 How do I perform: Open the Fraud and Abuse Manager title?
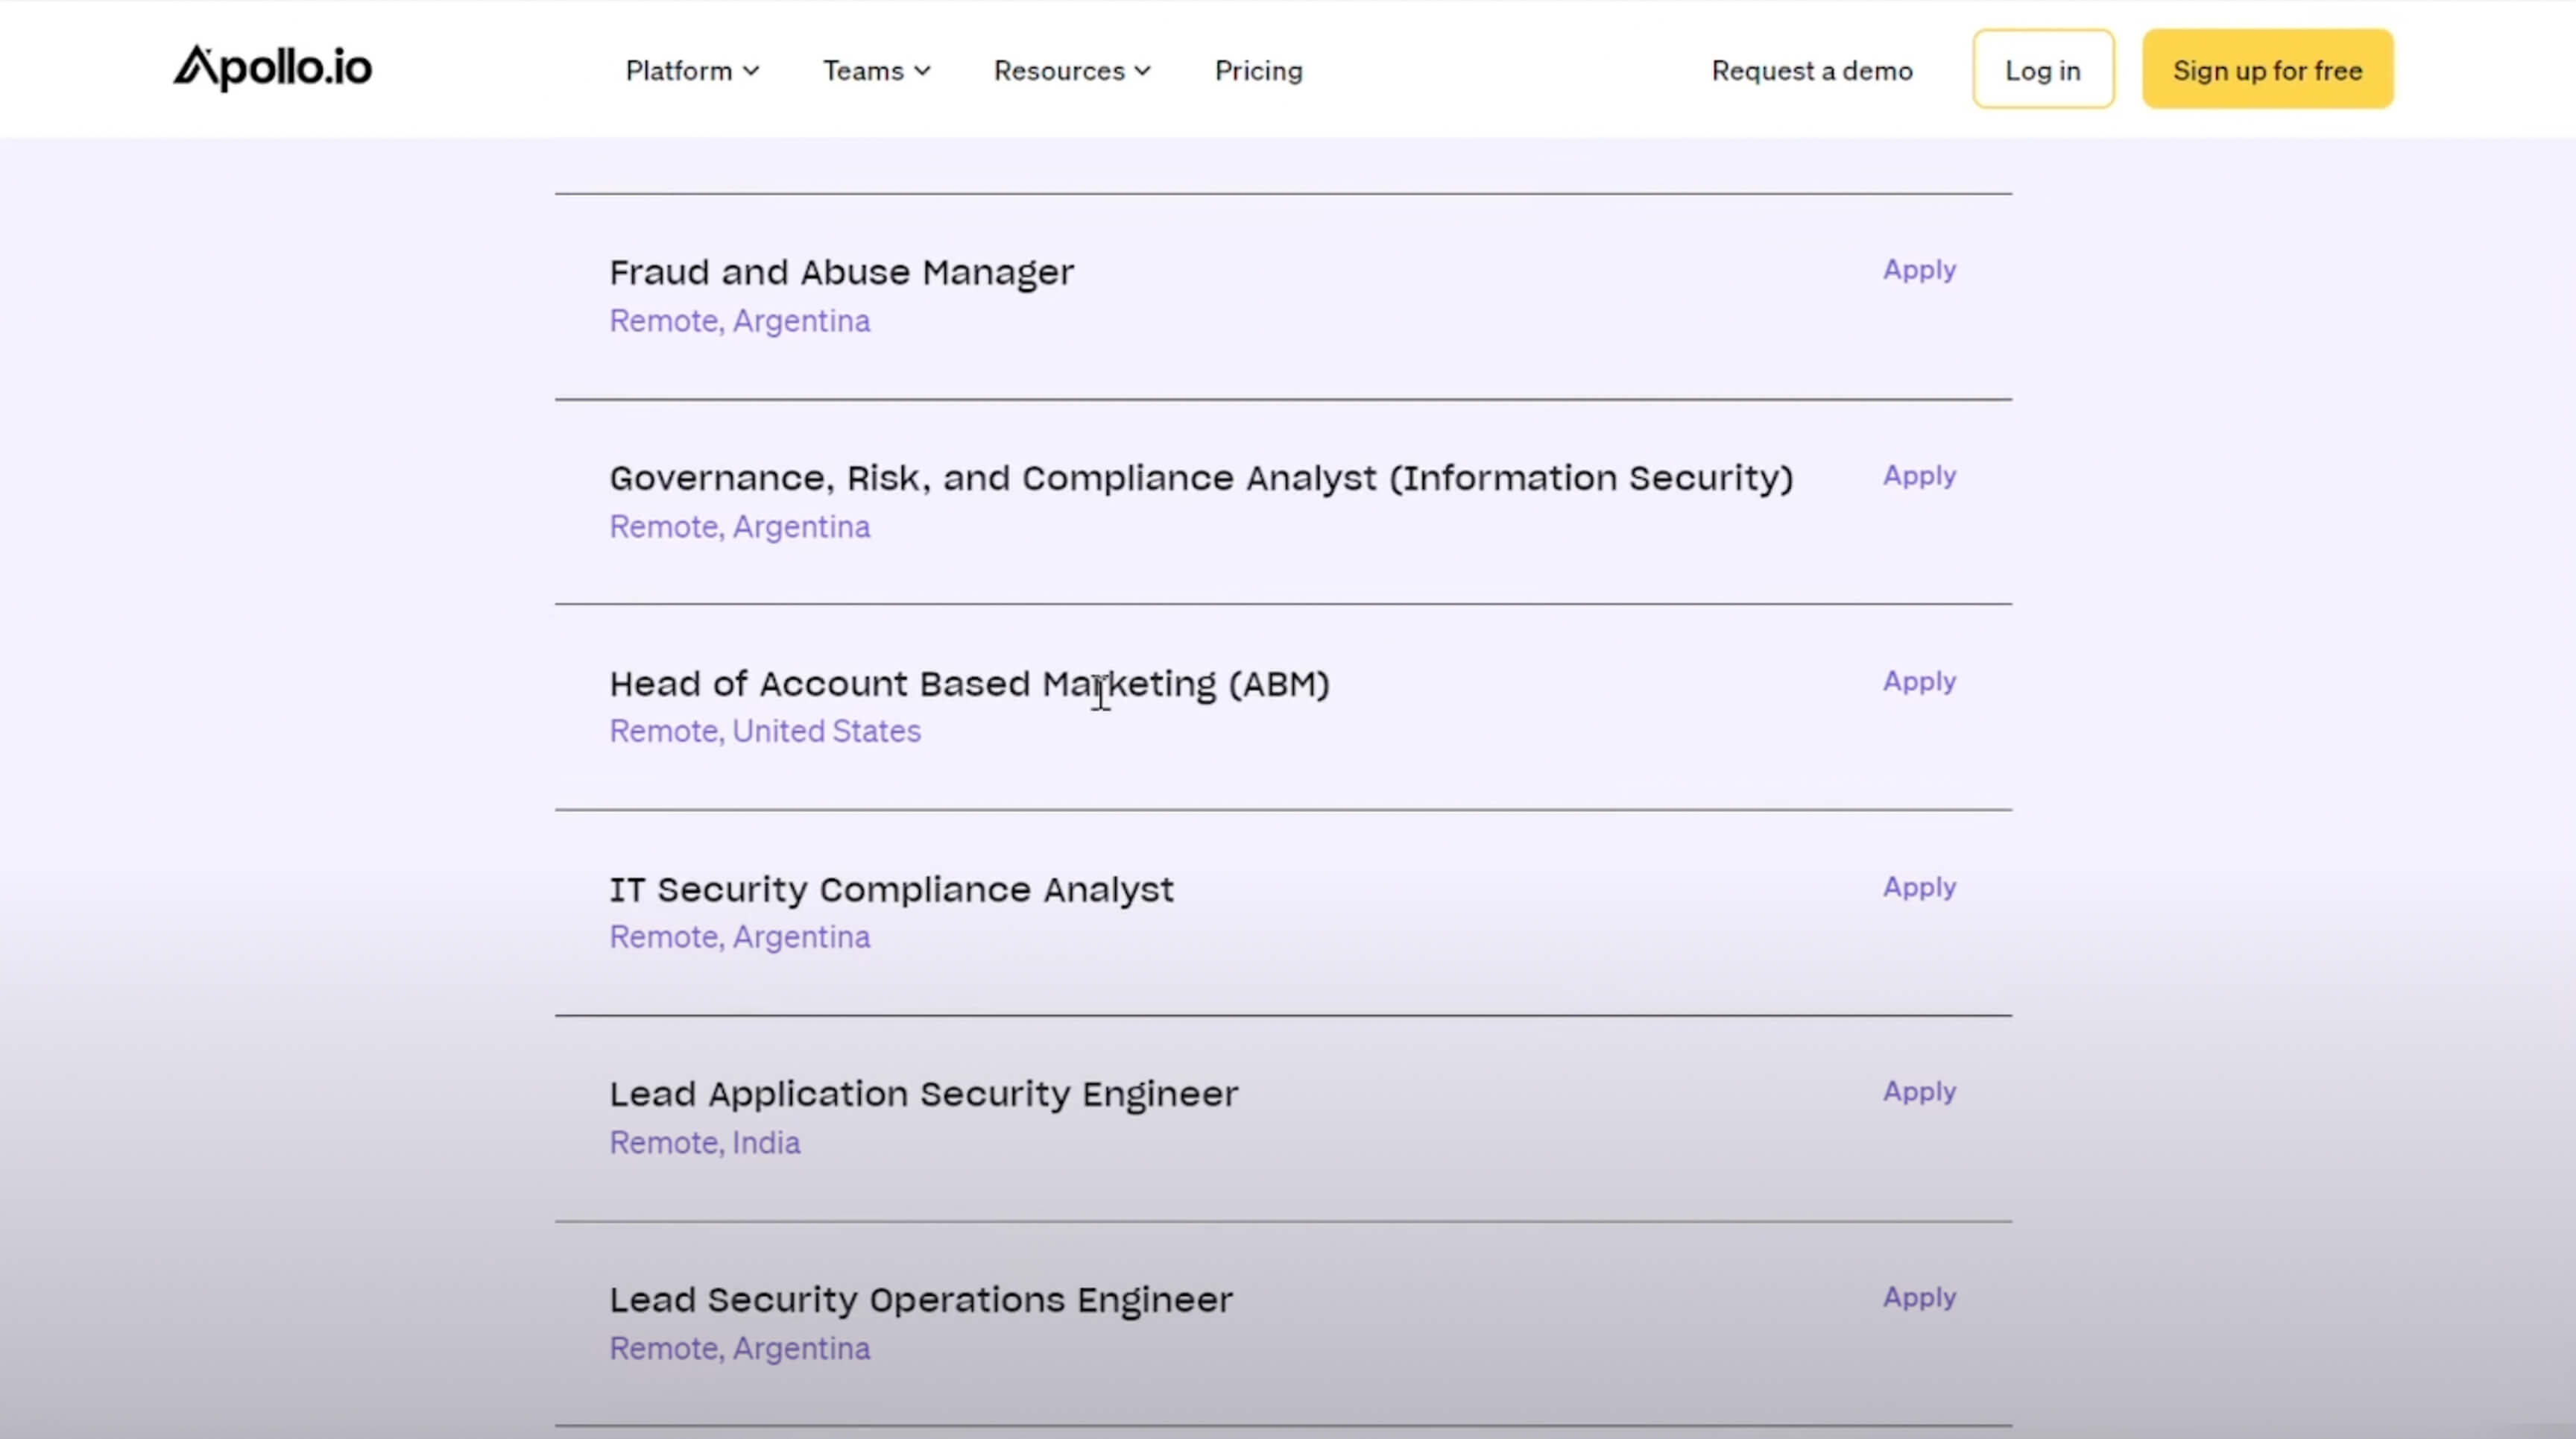coord(841,273)
